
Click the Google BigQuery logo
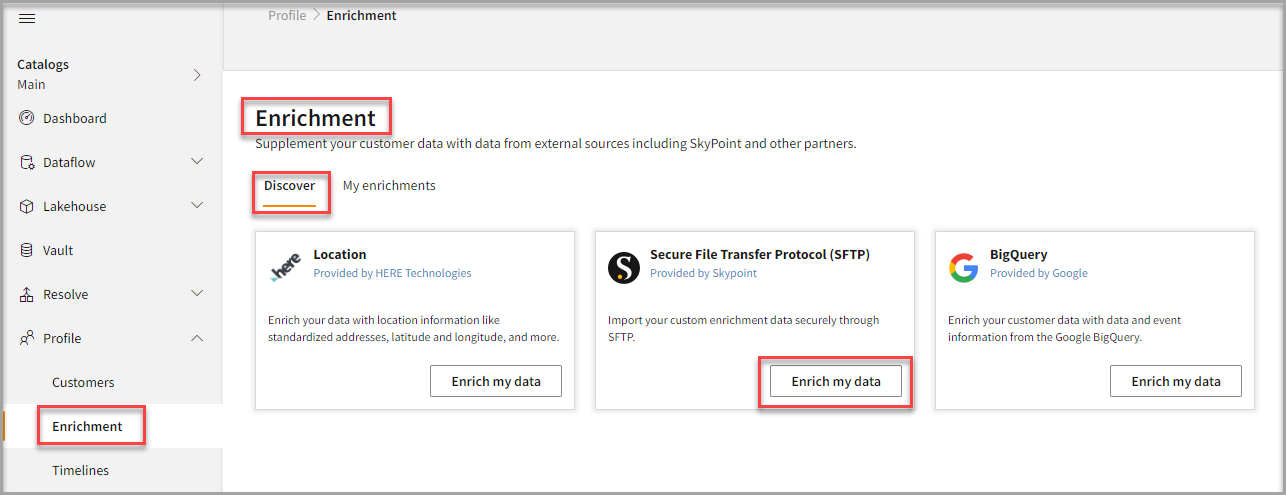(x=964, y=268)
